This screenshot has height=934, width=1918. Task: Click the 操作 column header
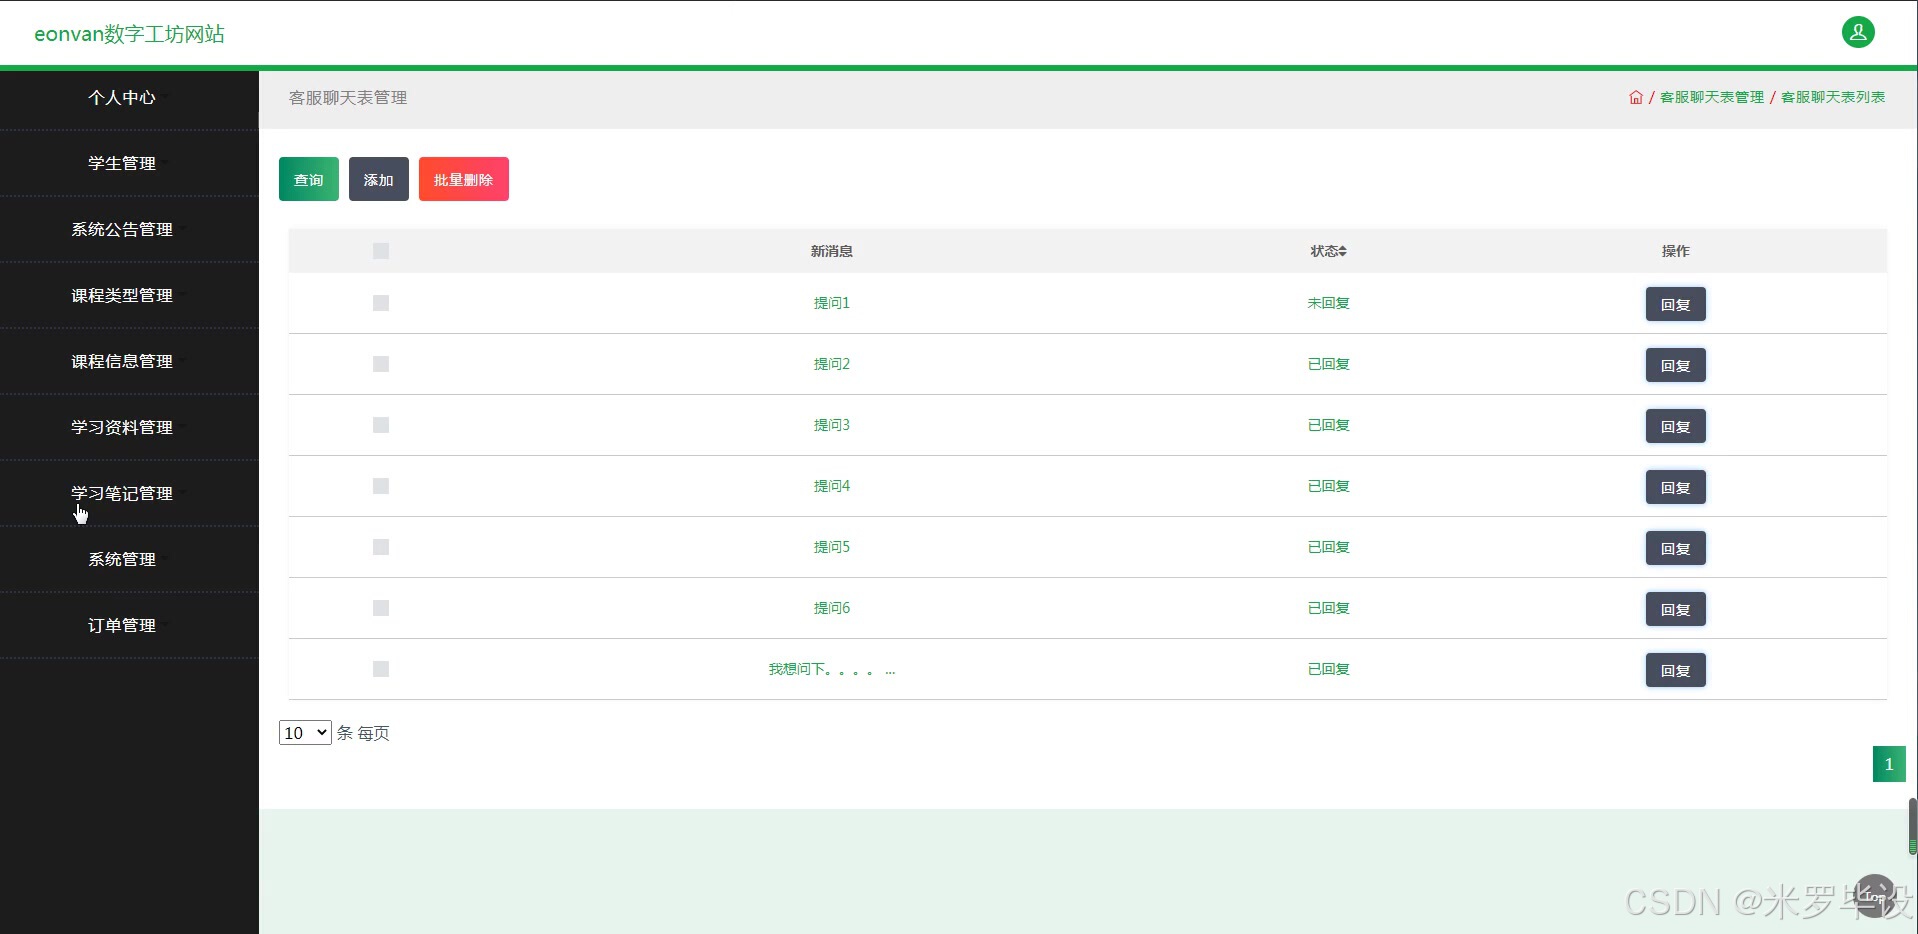1676,251
